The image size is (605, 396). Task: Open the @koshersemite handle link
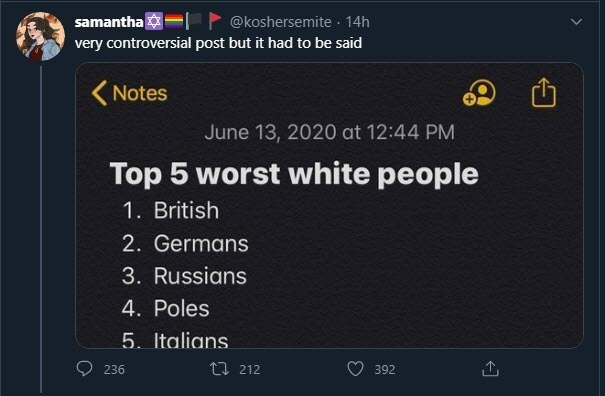click(x=281, y=22)
